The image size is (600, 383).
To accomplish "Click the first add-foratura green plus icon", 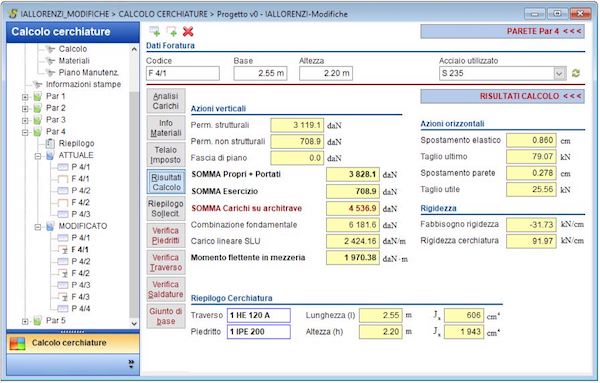I will [x=155, y=31].
